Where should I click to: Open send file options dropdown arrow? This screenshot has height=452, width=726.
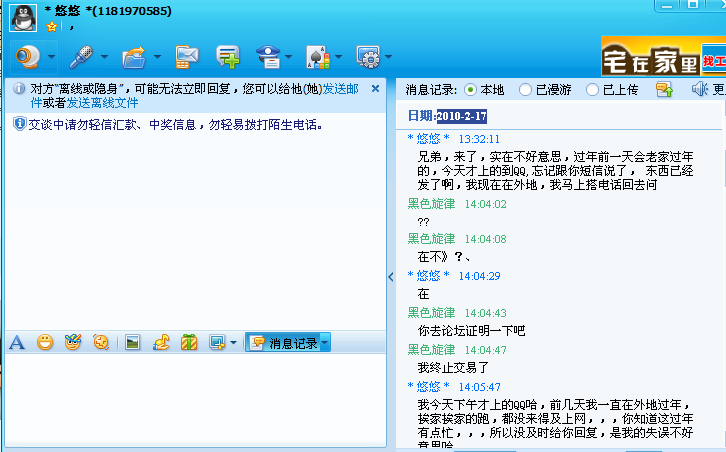click(x=157, y=57)
